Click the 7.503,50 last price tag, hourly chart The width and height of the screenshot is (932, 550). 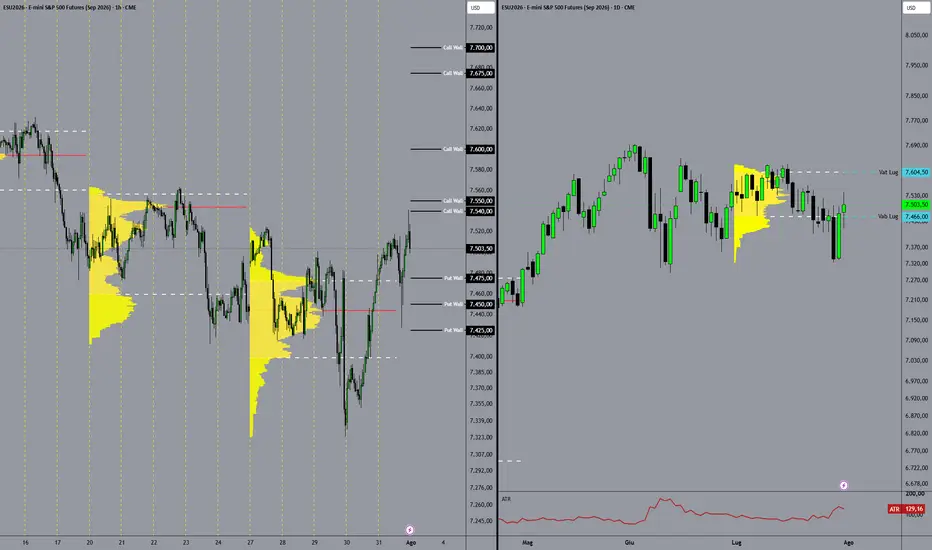click(480, 249)
